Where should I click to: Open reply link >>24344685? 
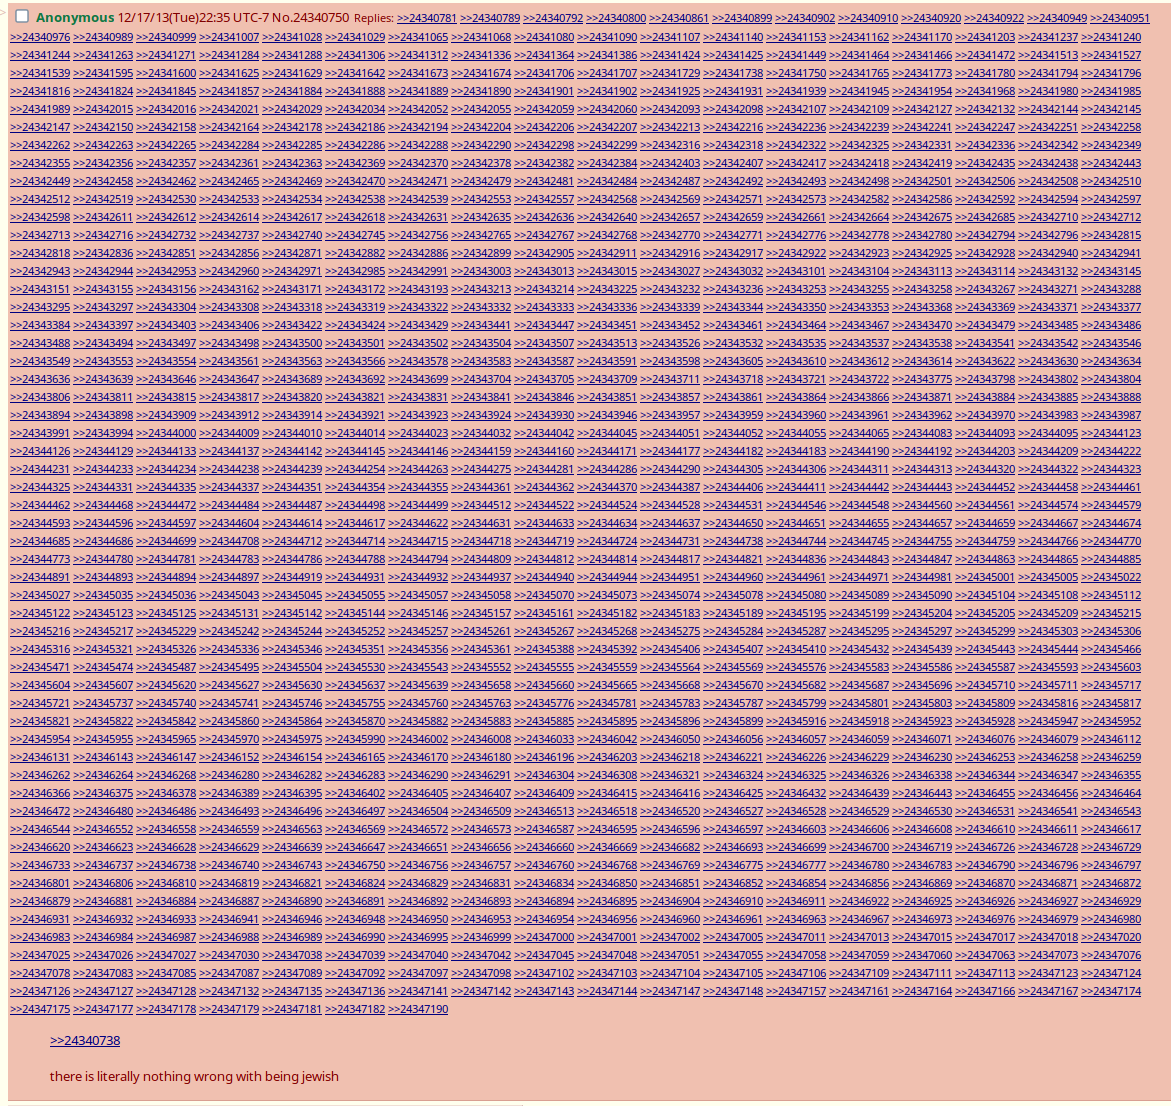40,541
